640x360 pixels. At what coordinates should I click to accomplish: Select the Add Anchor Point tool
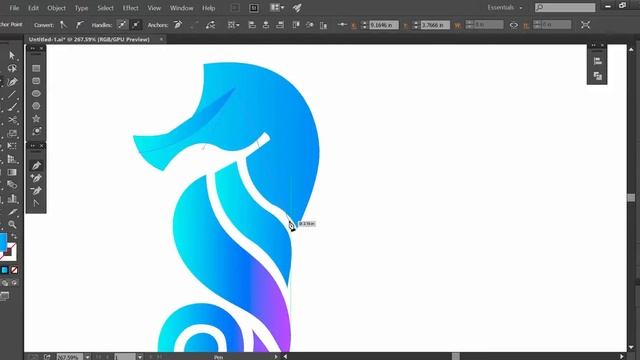(36, 178)
